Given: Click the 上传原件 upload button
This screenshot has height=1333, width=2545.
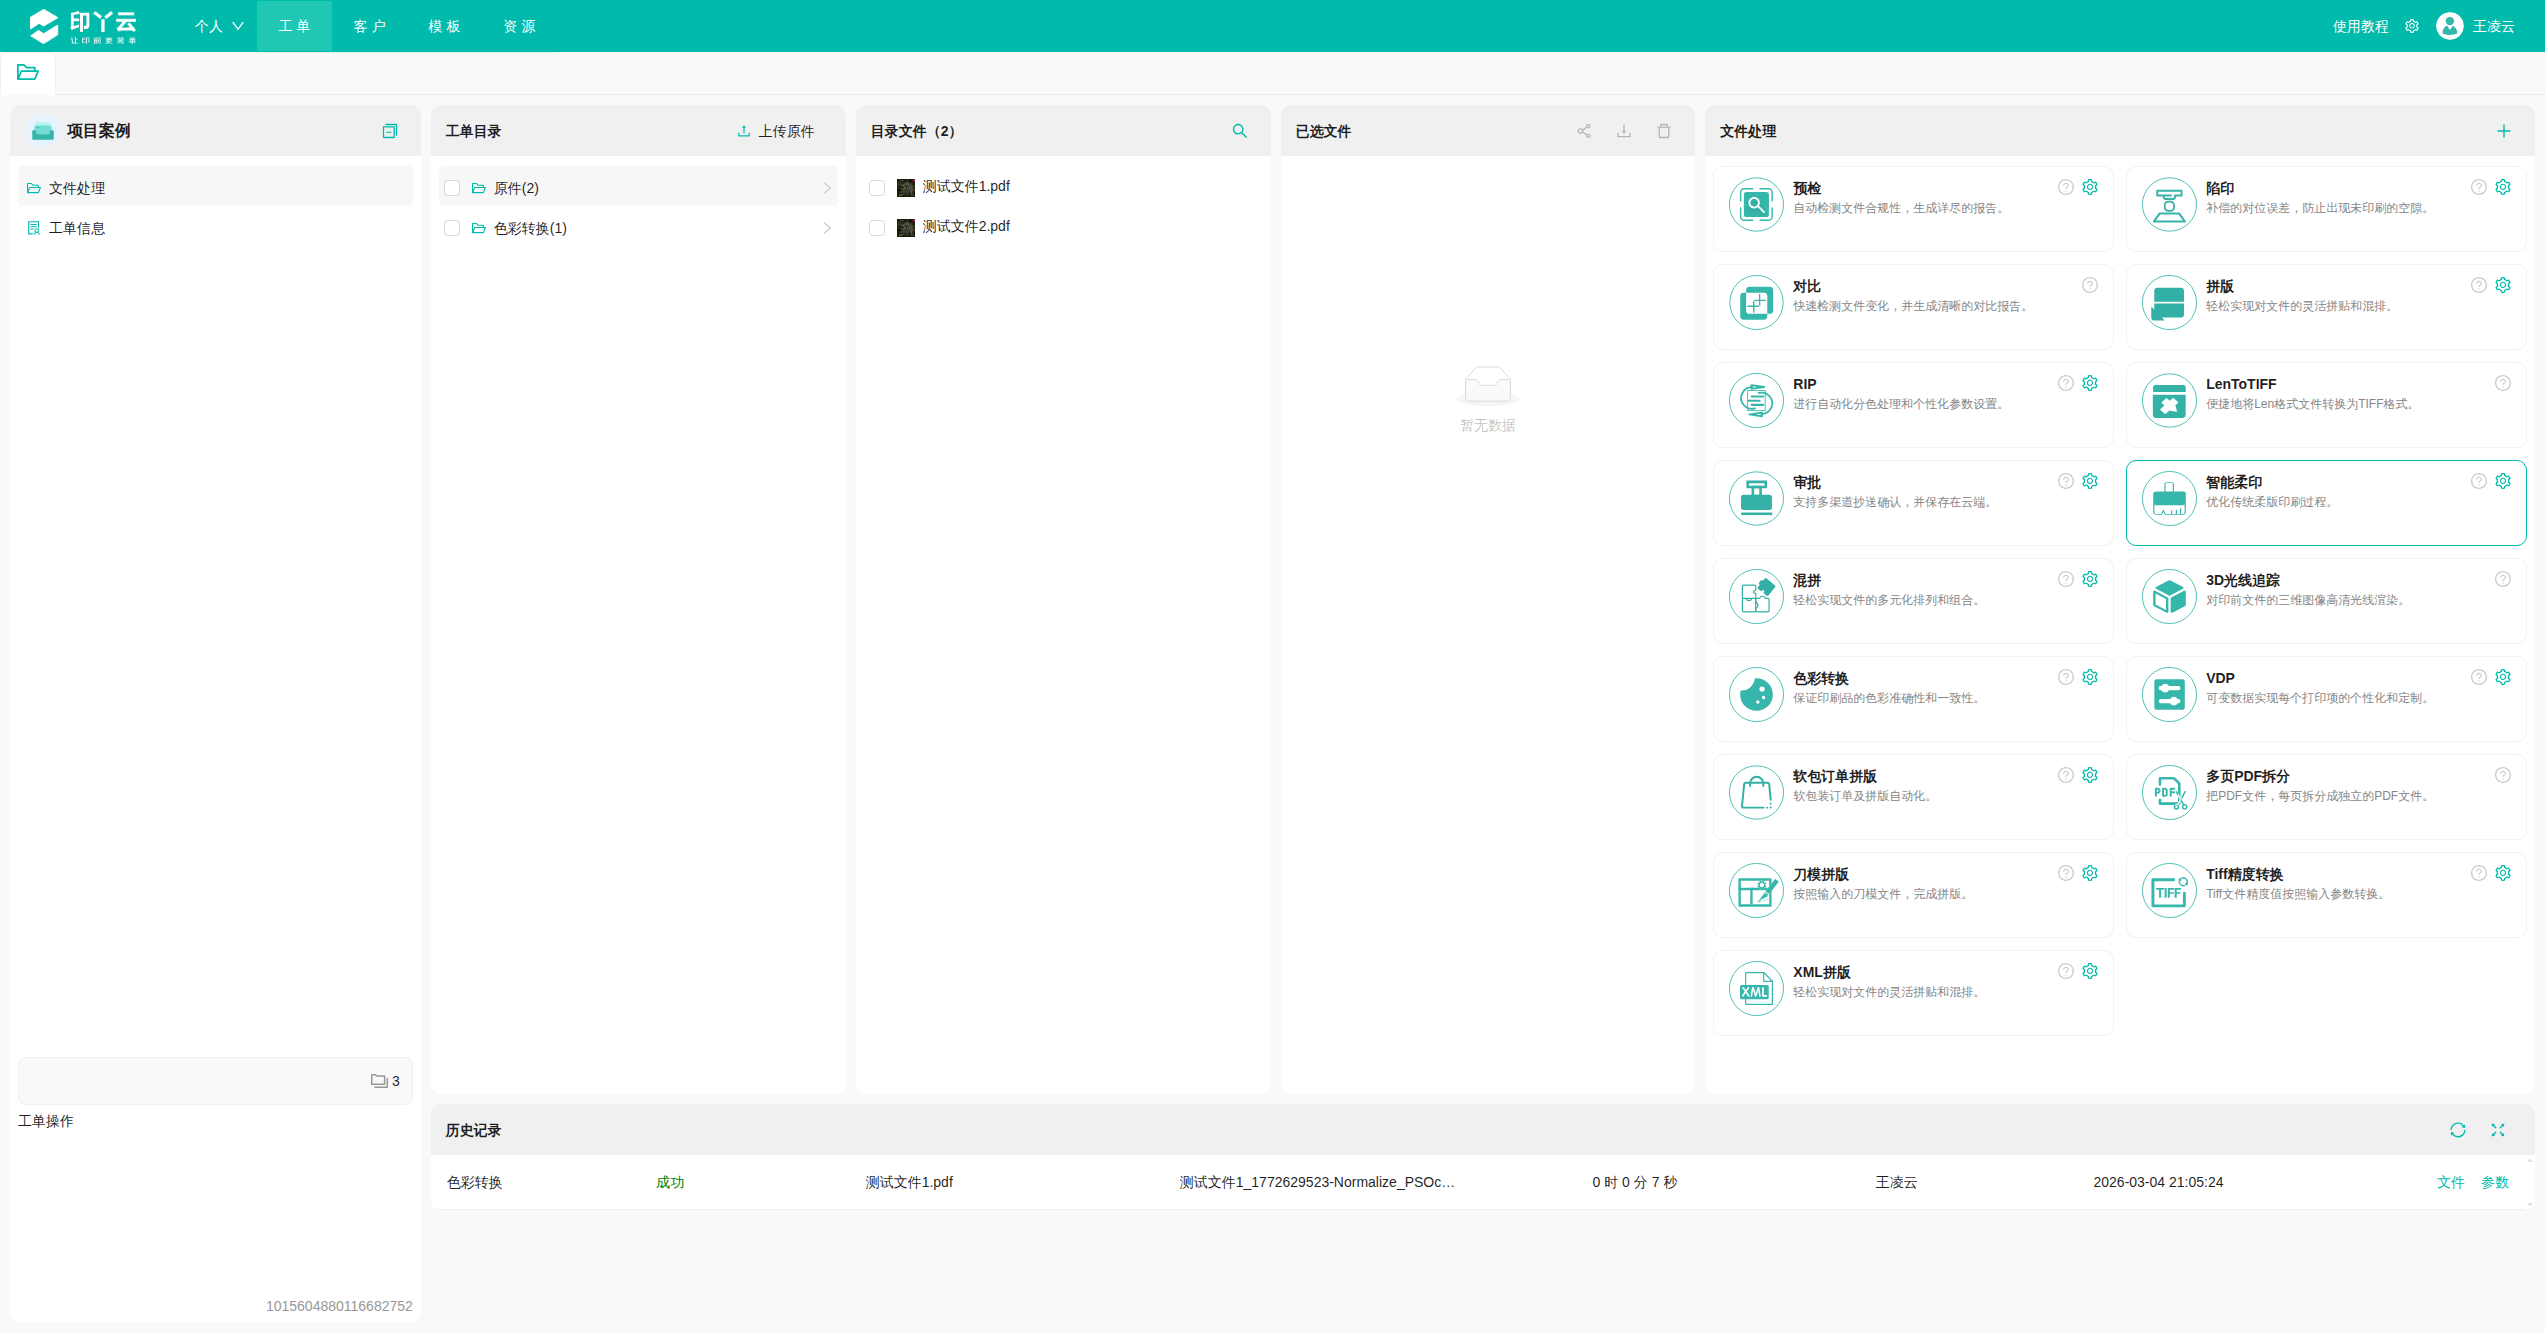Looking at the screenshot, I should [776, 131].
